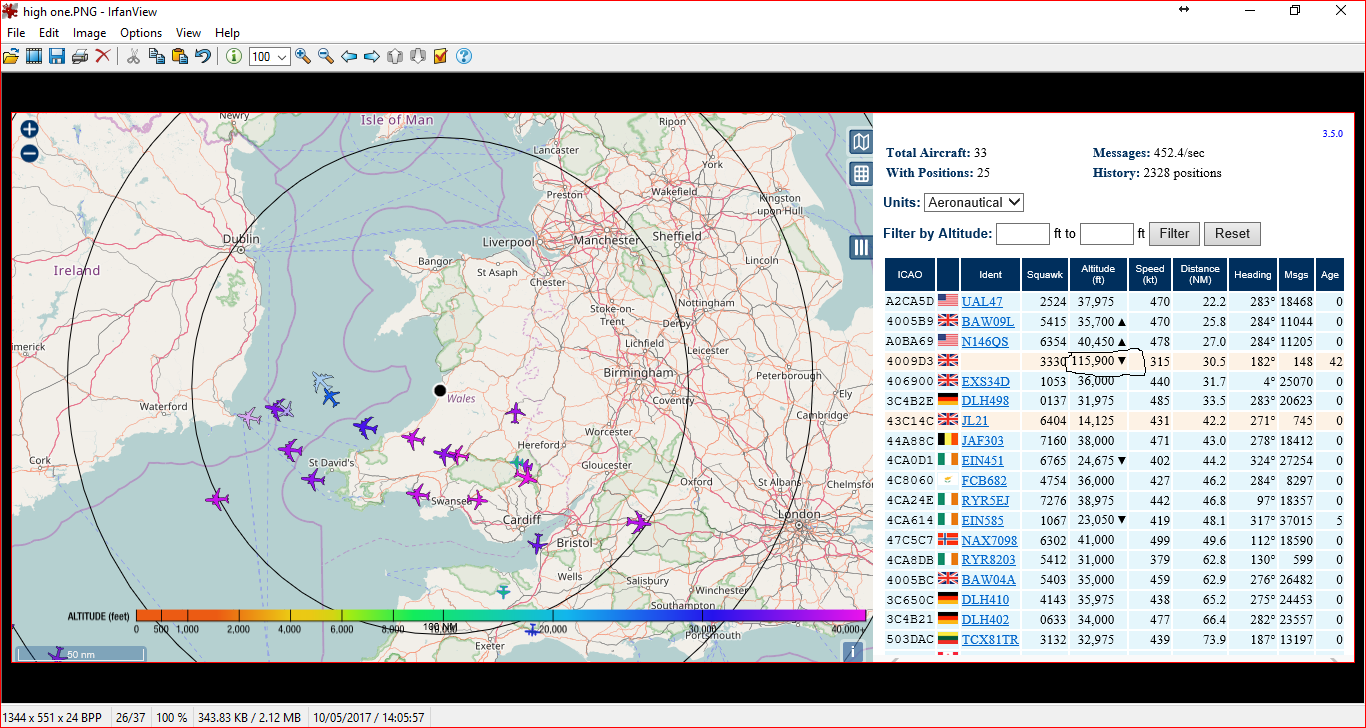Click the grid icon on the map edge

[x=860, y=174]
